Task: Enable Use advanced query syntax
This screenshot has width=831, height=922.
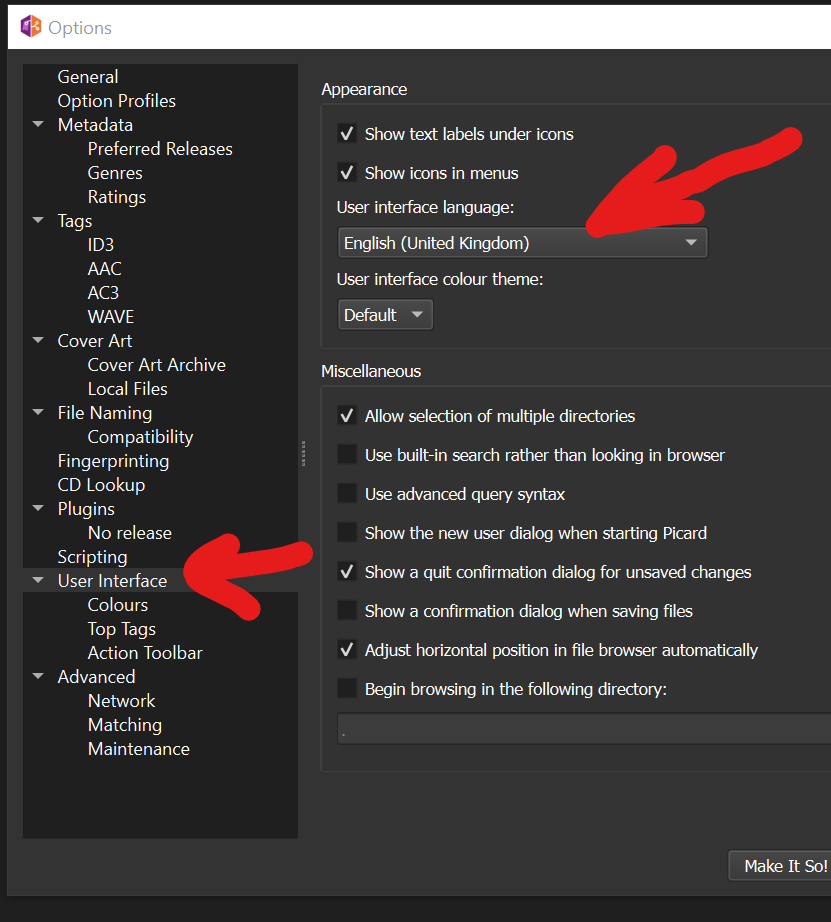Action: 347,494
